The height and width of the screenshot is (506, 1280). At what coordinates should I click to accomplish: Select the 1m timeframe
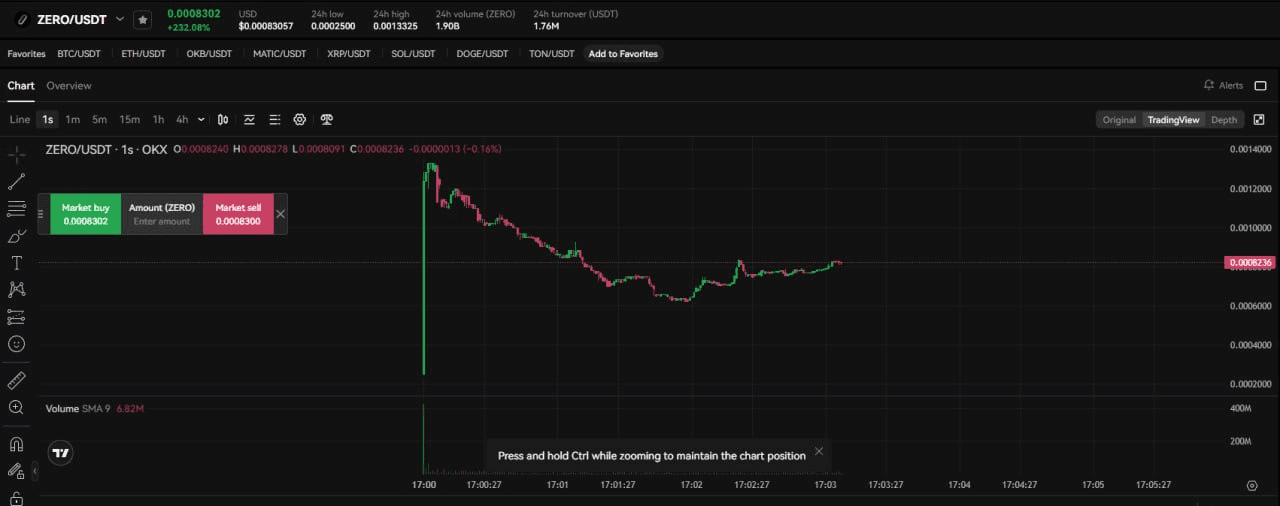(73, 119)
